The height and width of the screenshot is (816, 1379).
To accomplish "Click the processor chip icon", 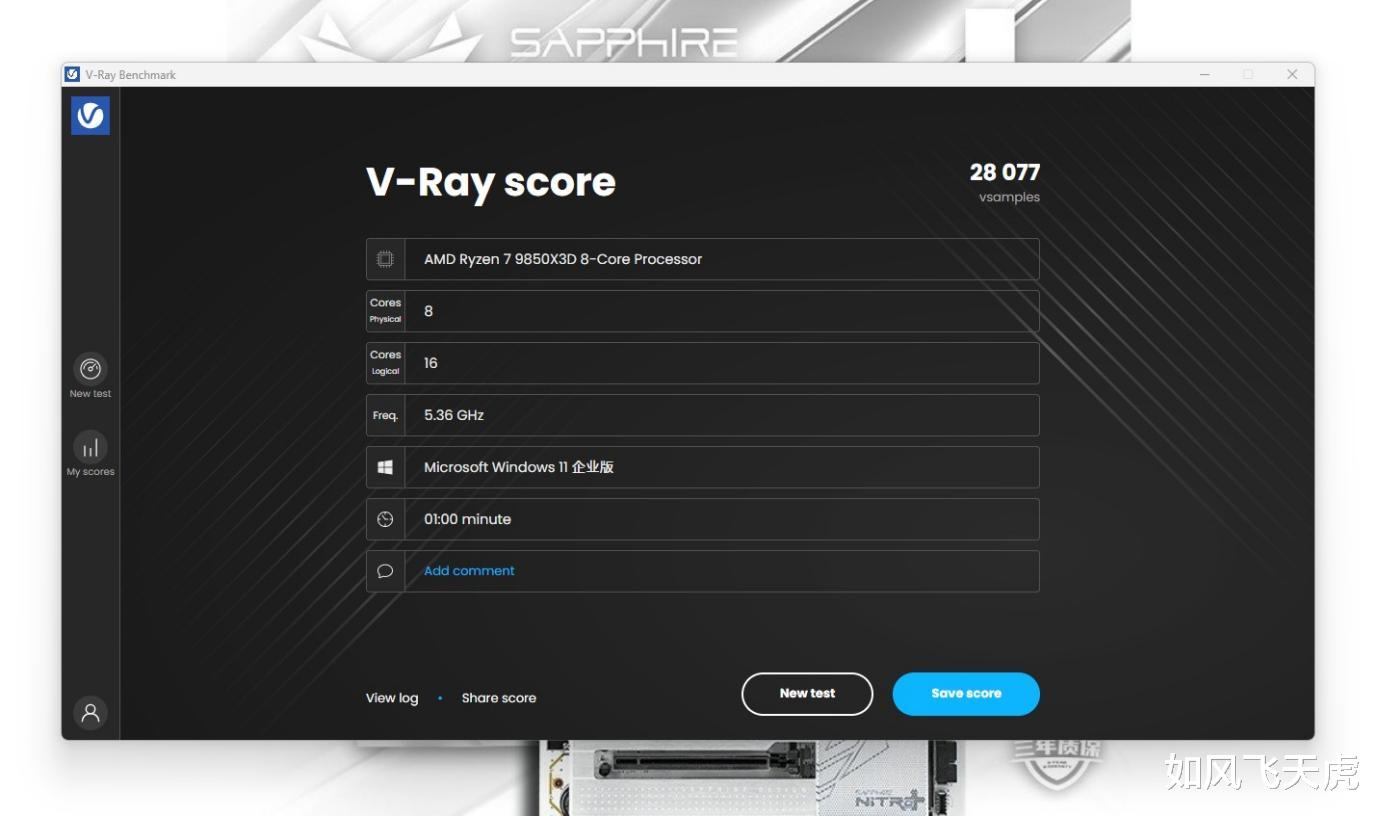I will click(385, 259).
